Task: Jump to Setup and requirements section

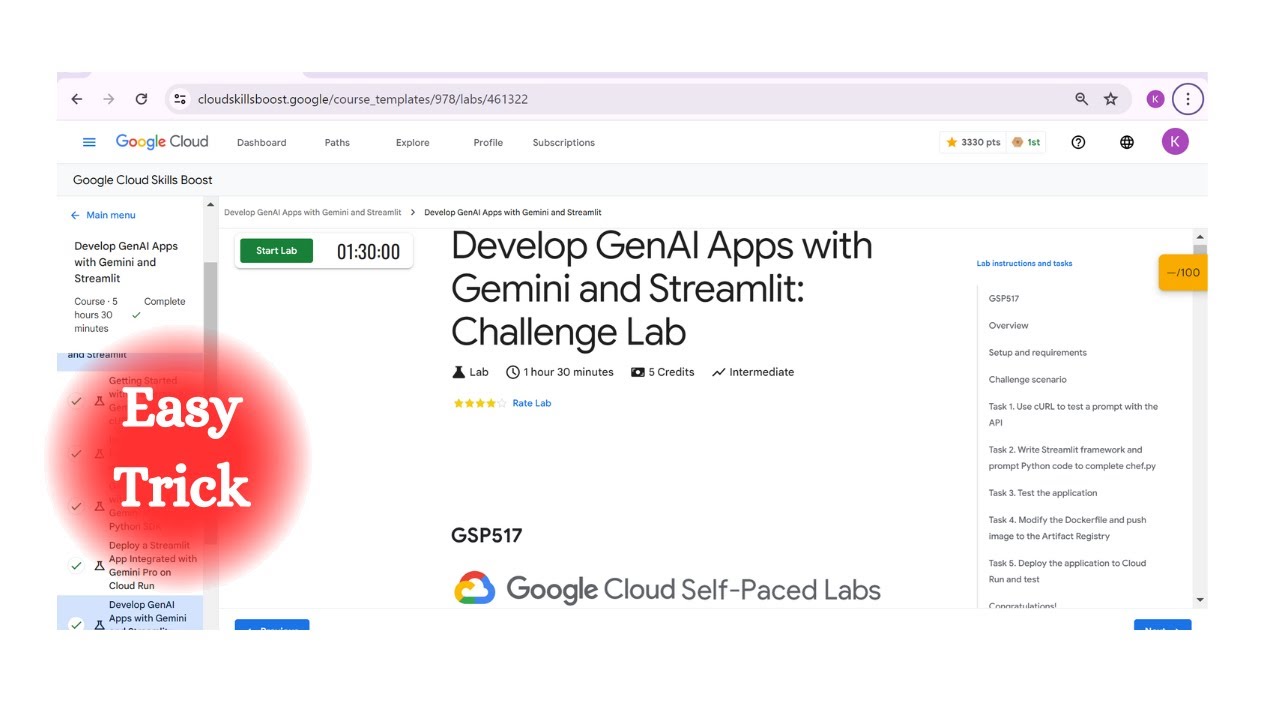Action: click(x=1037, y=352)
